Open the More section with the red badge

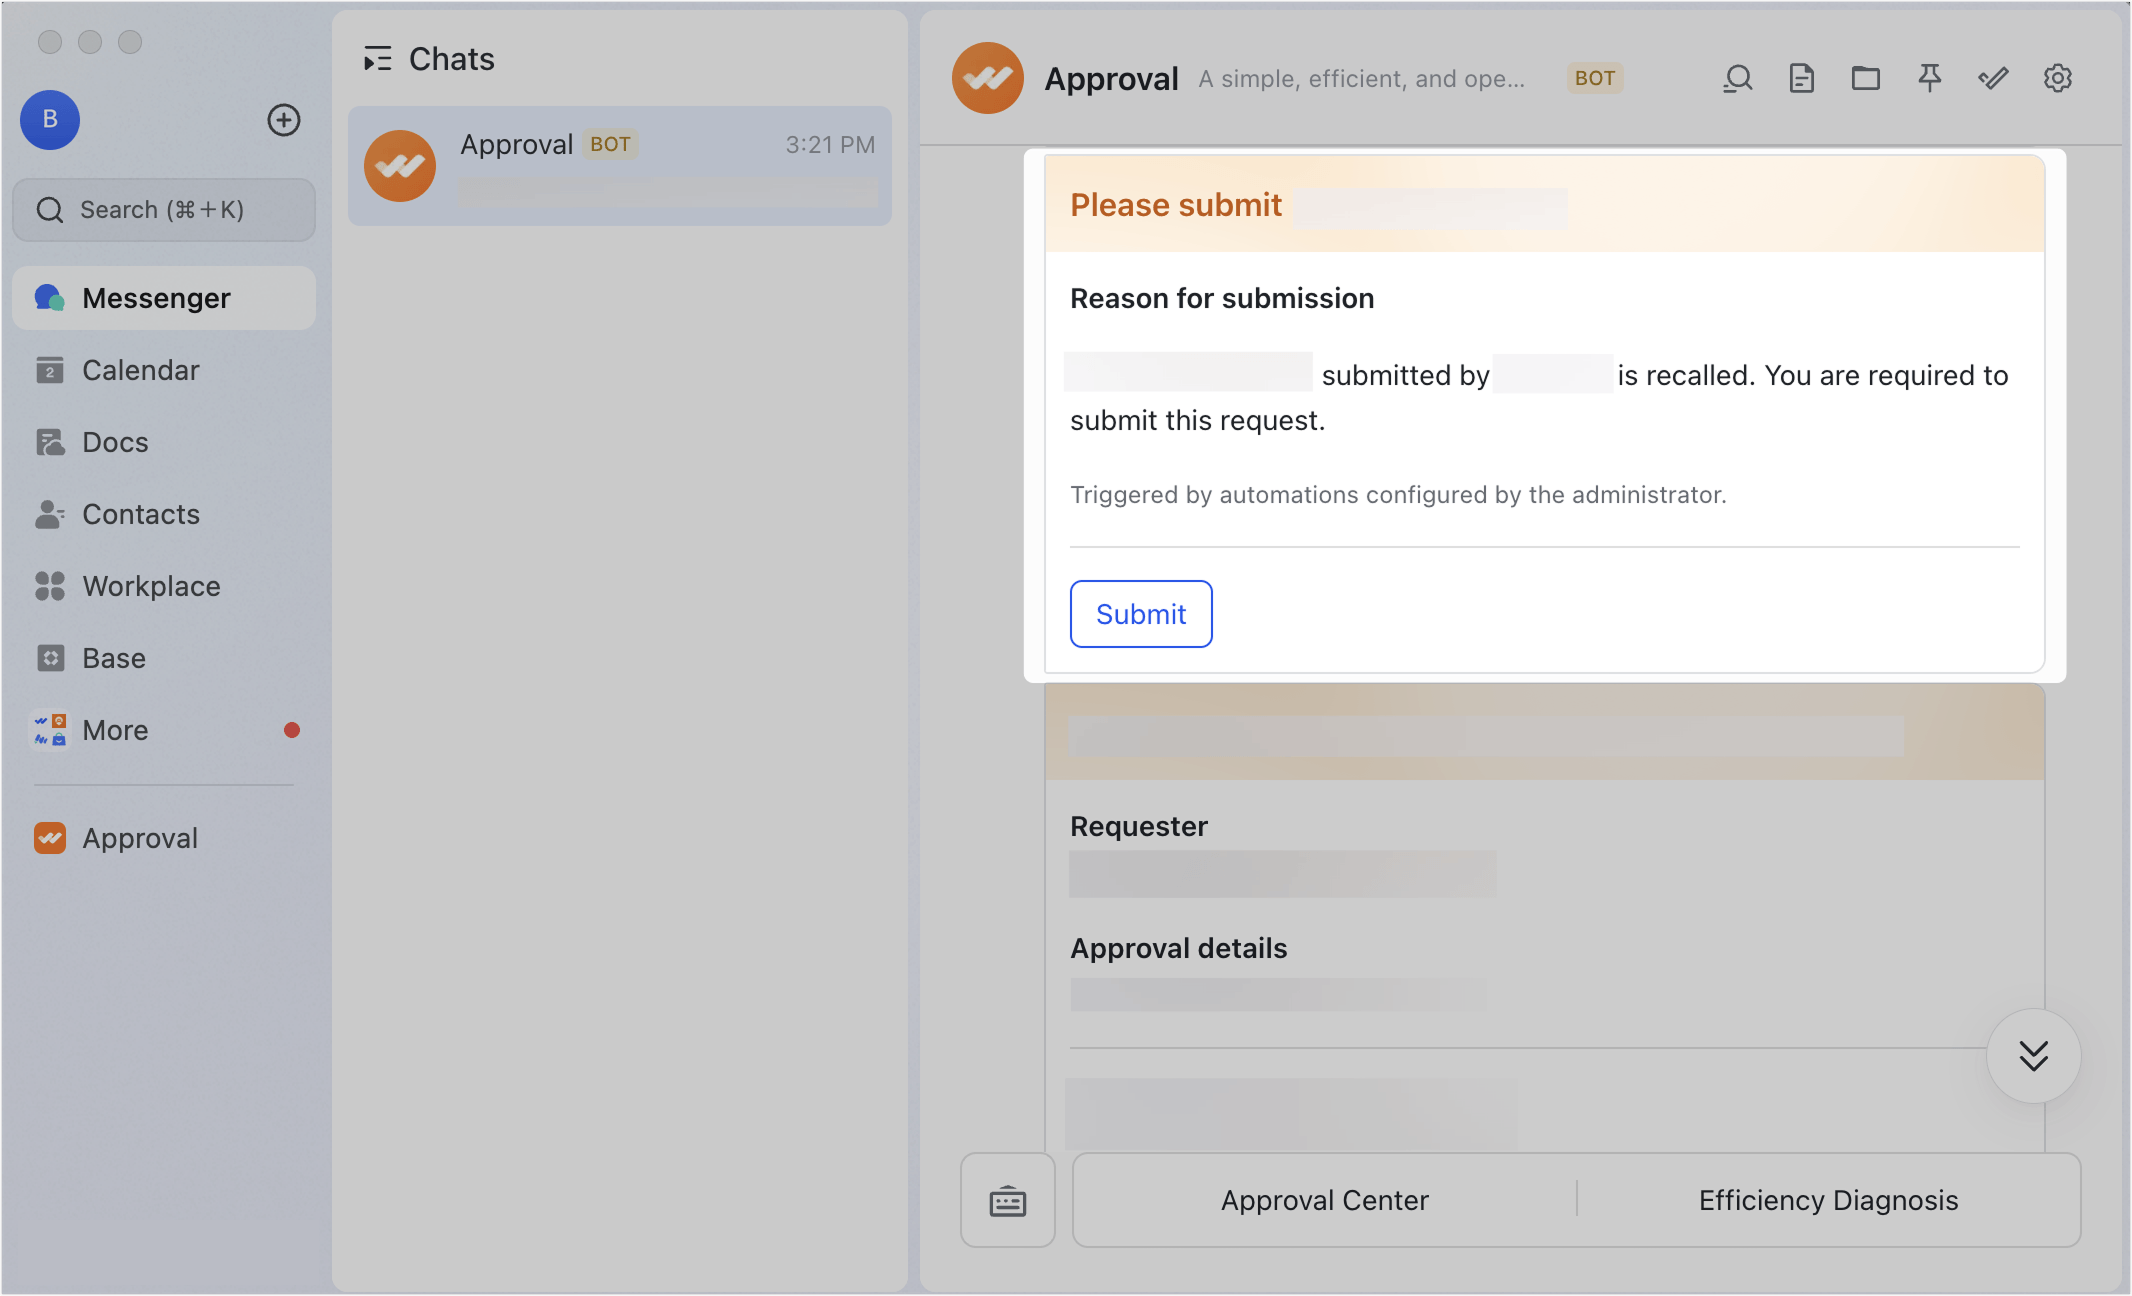pos(114,730)
